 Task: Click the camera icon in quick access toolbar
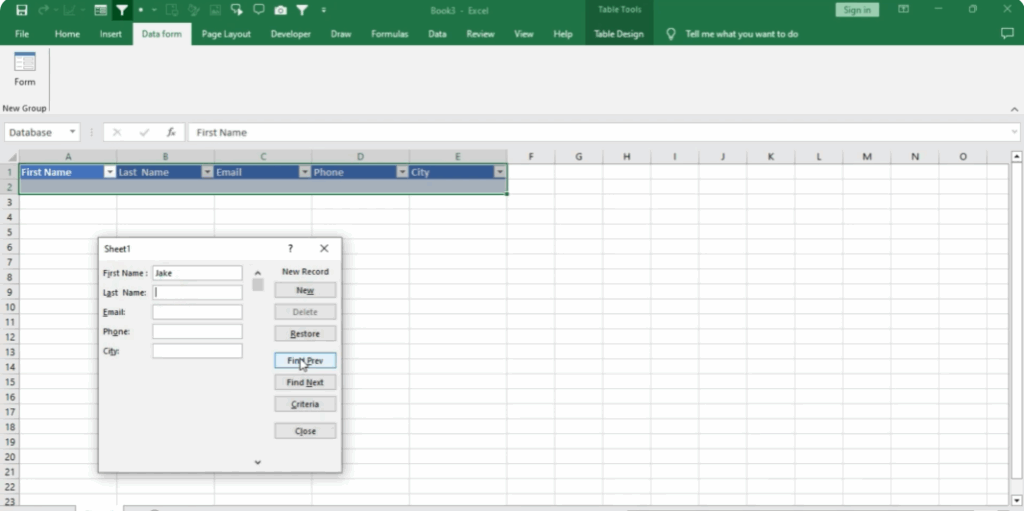point(280,10)
